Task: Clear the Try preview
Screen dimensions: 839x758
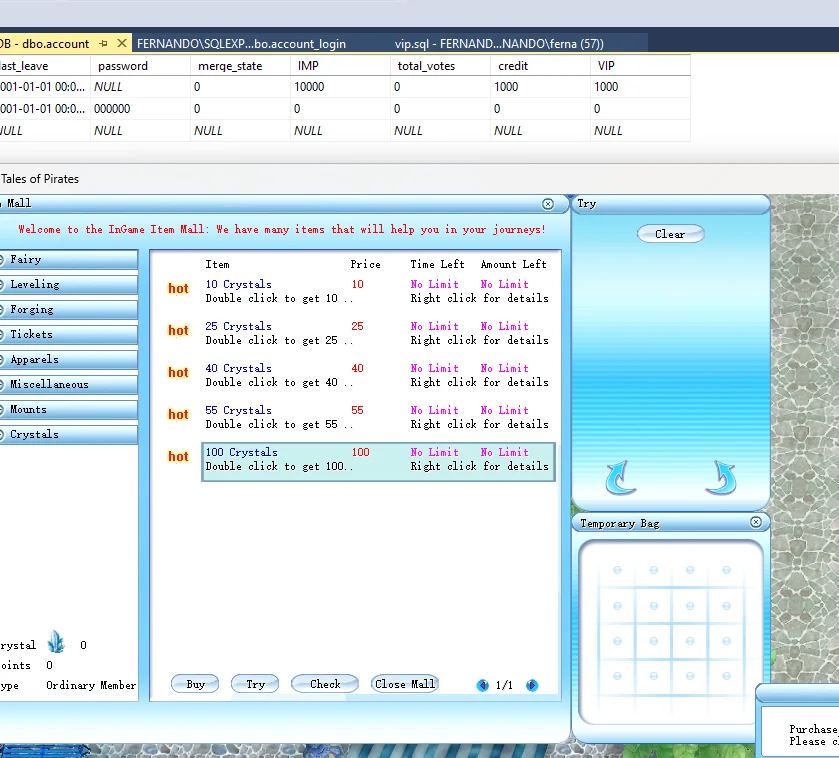Action: tap(670, 234)
